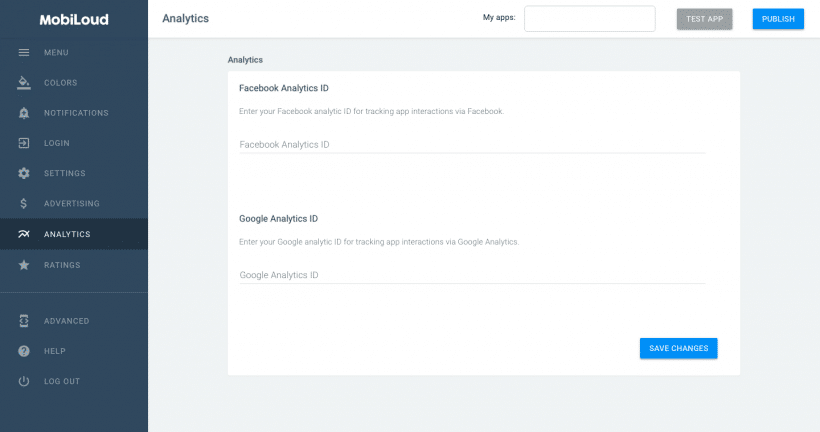Open the My apps dropdown box
Viewport: 820px width, 432px height.
589,19
